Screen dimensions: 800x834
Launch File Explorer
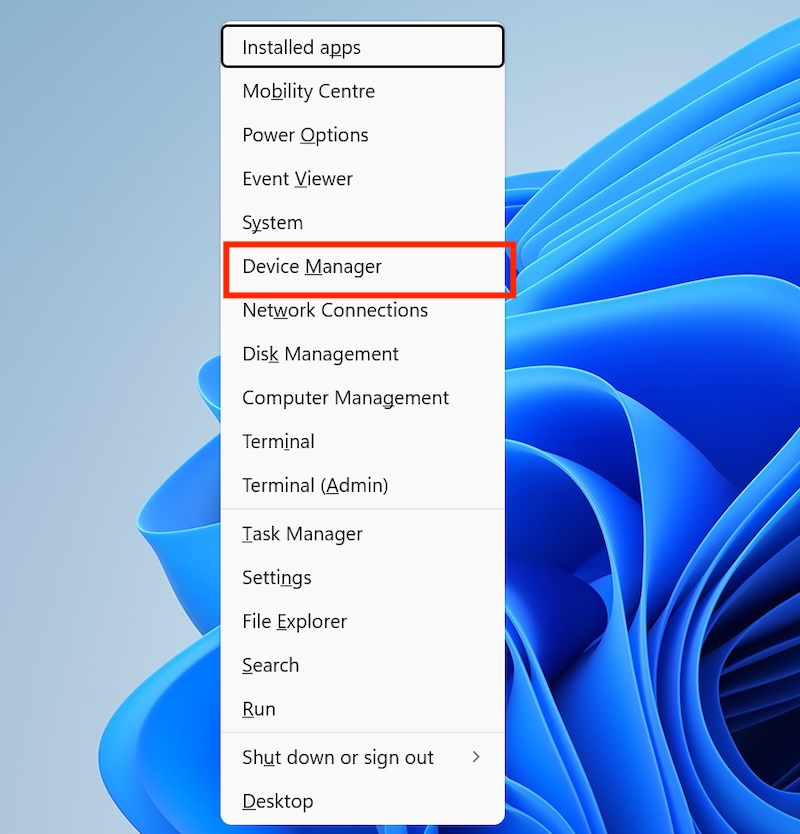294,621
